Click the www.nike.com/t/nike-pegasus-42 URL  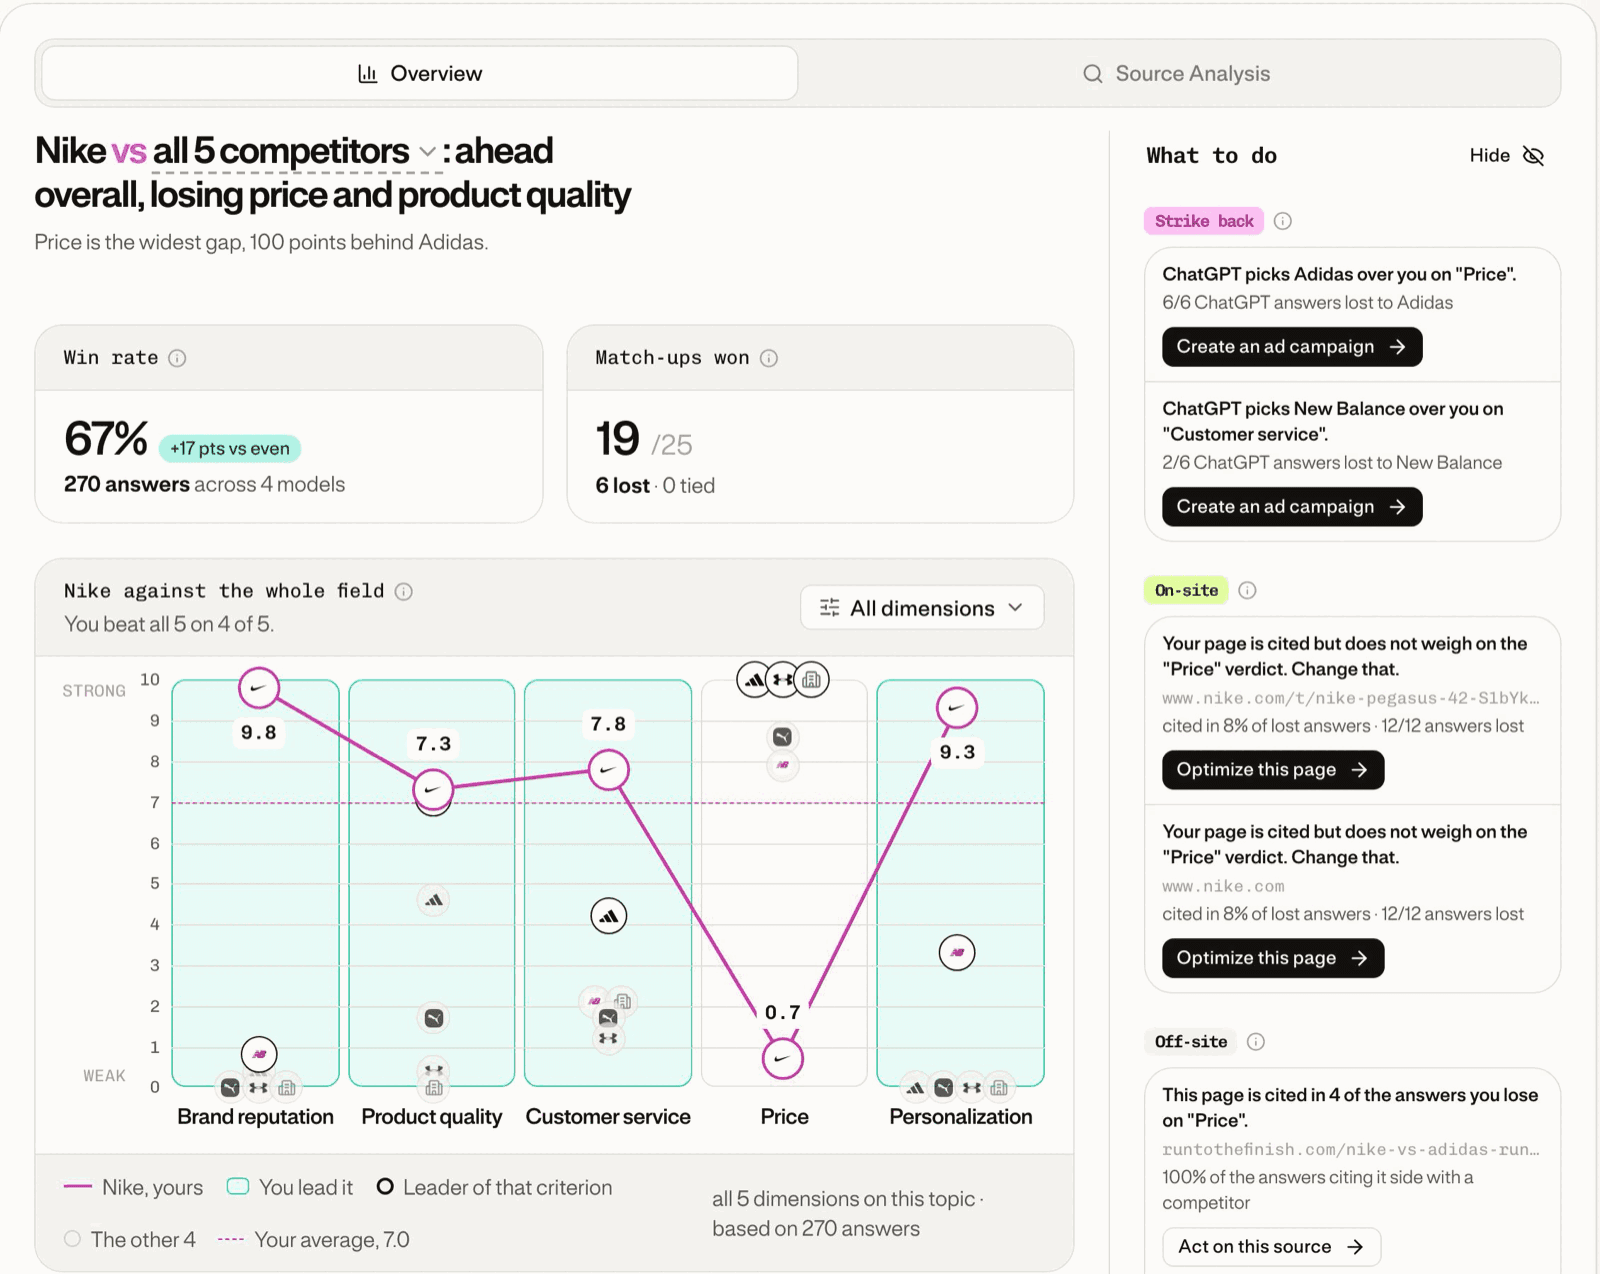pyautogui.click(x=1351, y=698)
